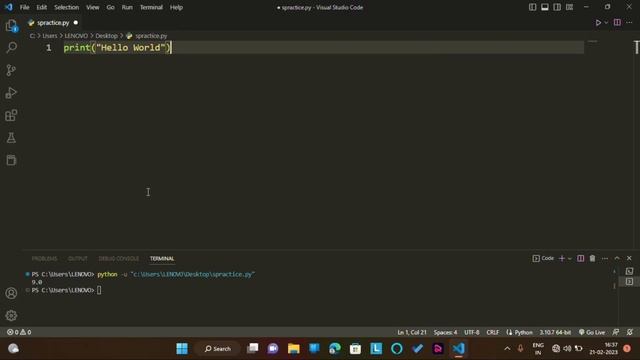Viewport: 640px width, 360px height.
Task: Select second terminal in terminal list
Action: coord(629,282)
